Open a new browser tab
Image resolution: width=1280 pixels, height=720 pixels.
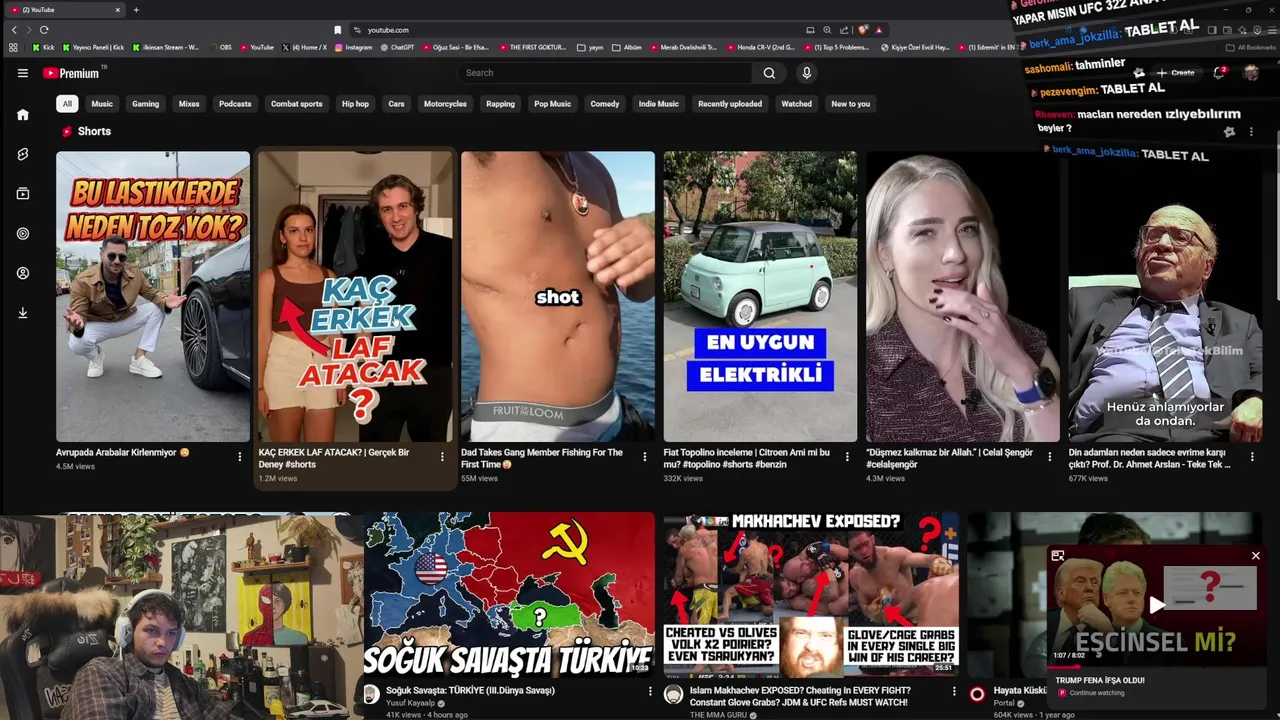tap(136, 10)
